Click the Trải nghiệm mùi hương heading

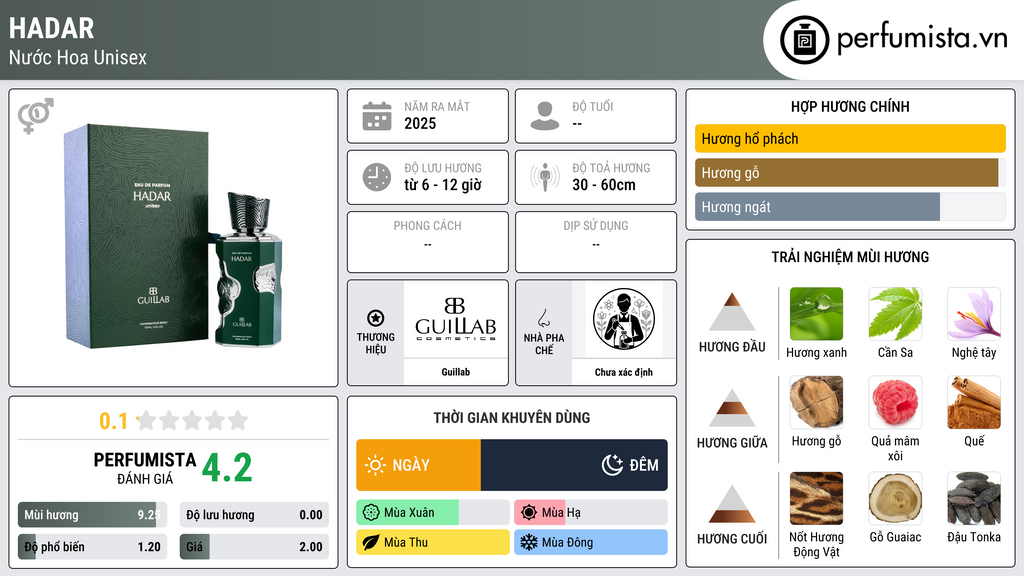[x=850, y=257]
